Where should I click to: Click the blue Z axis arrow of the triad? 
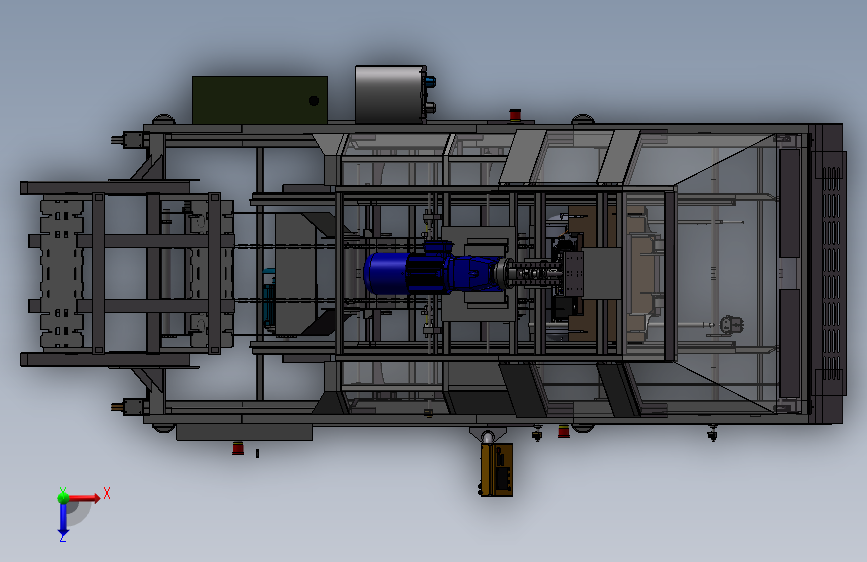[63, 520]
